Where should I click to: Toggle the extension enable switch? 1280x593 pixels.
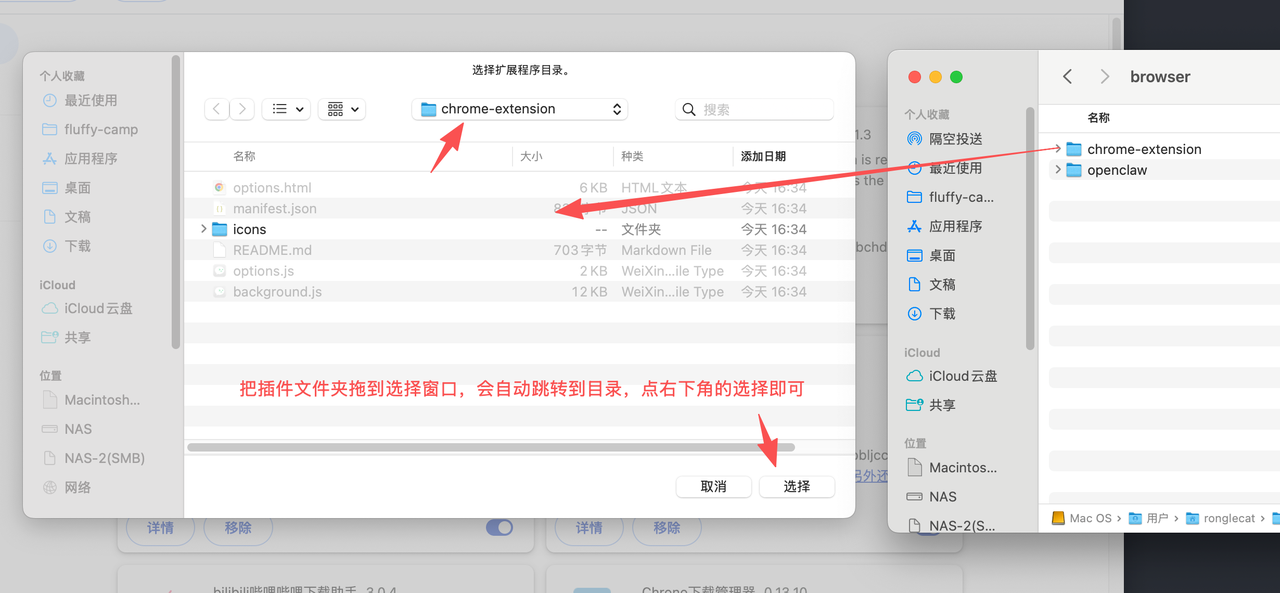499,527
